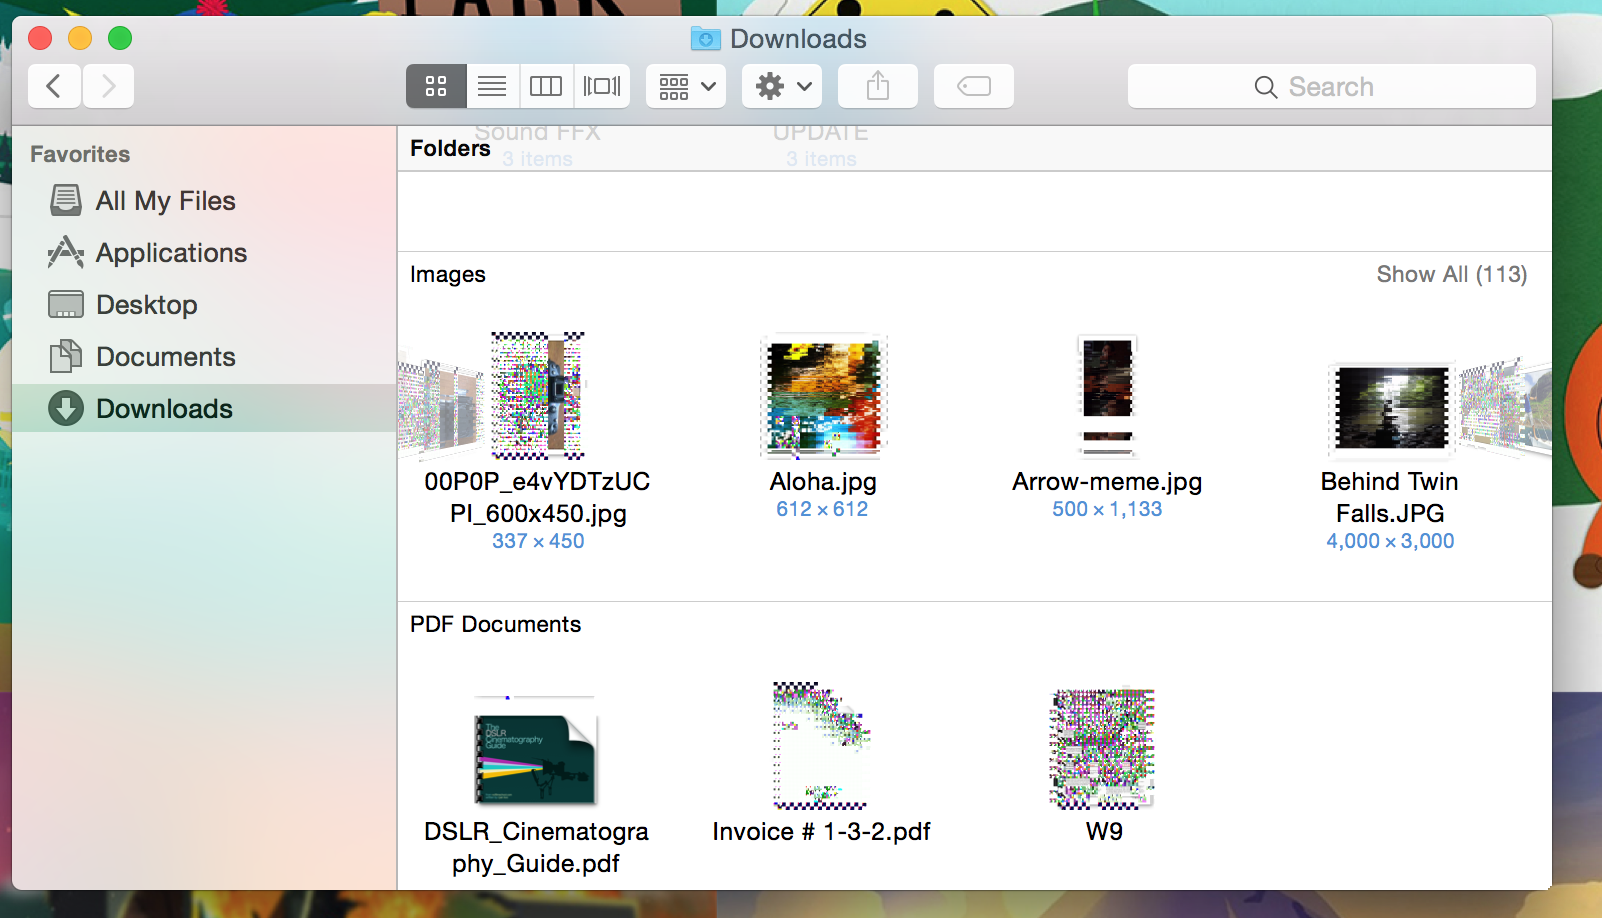Select the Invoice # 1-3-2.pdf icon
The height and width of the screenshot is (918, 1602).
tap(821, 746)
